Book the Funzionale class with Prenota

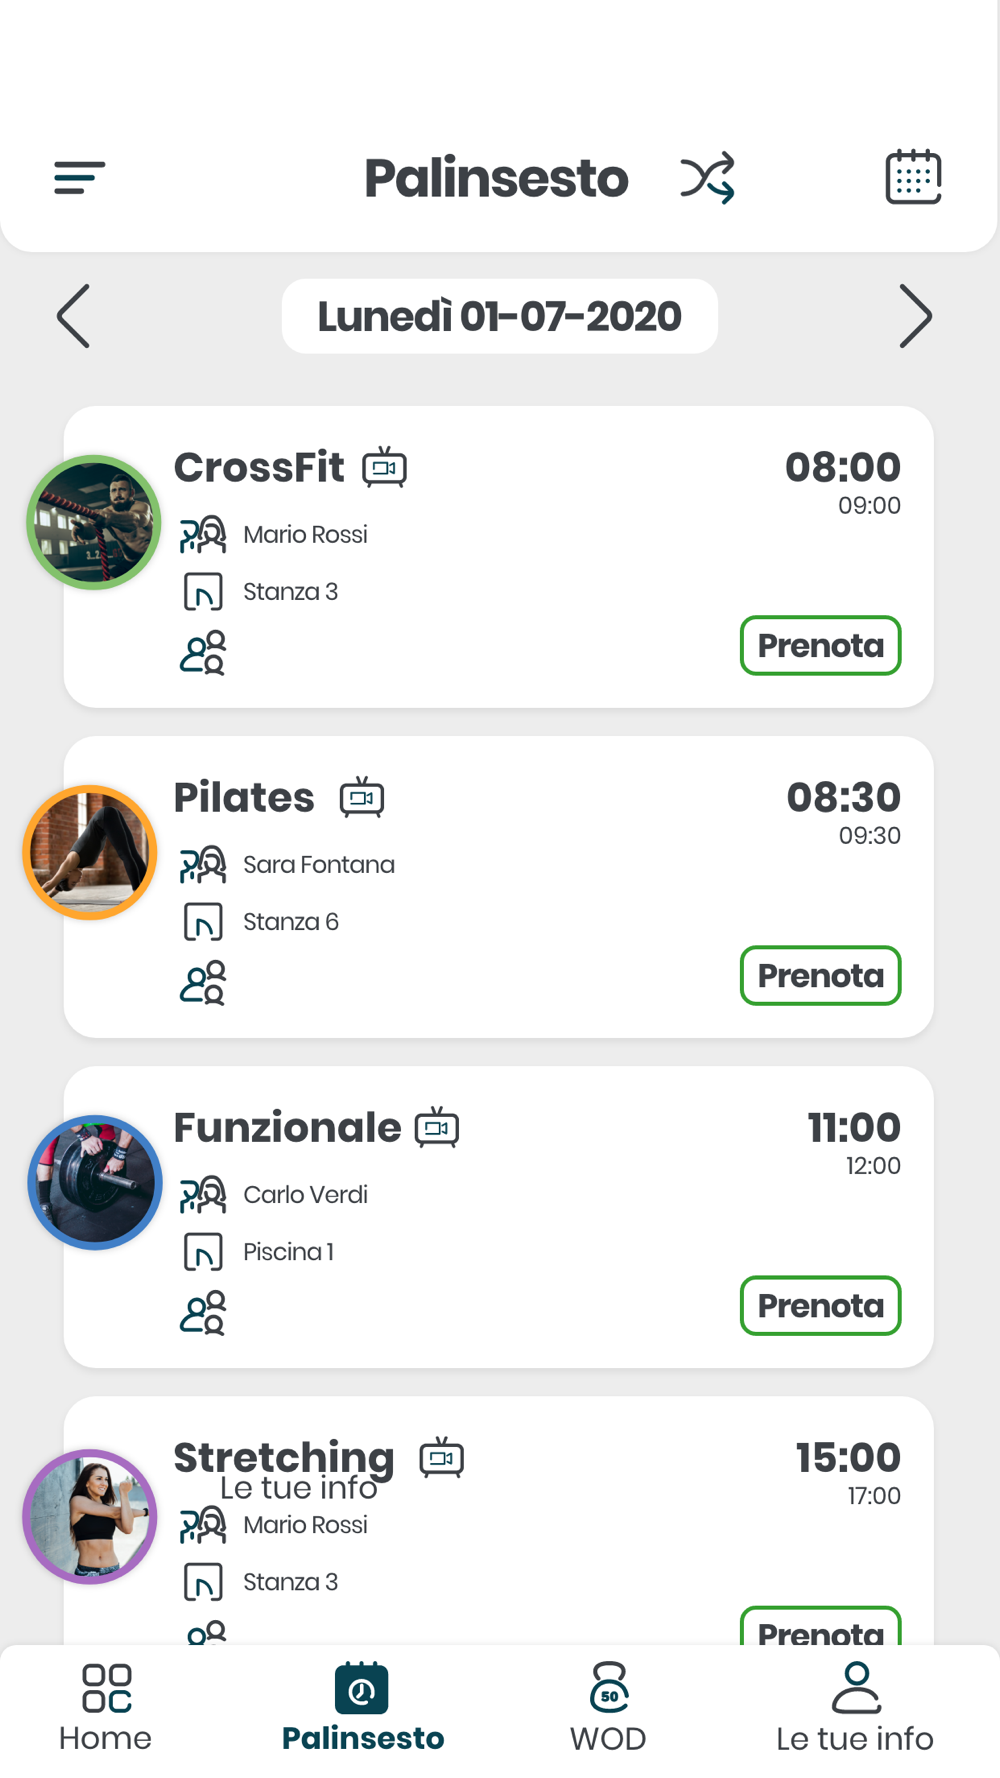[821, 1305]
